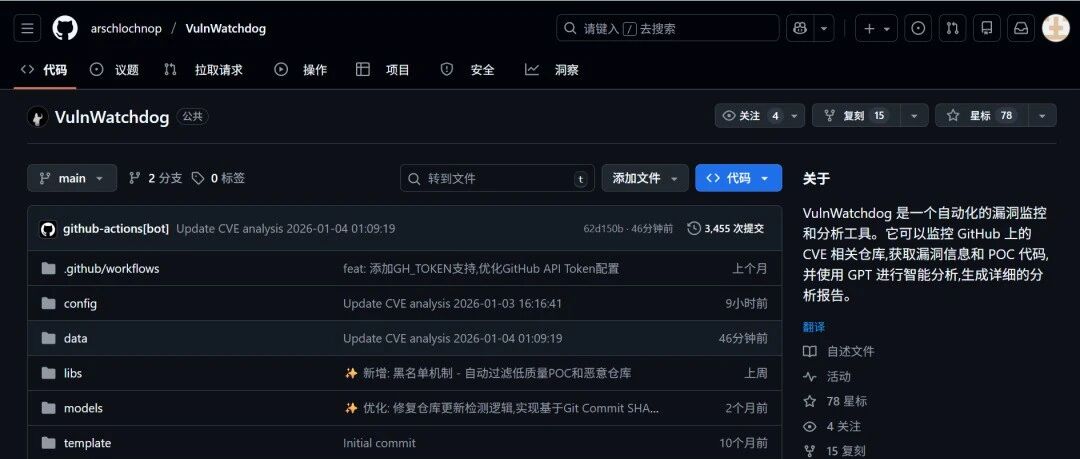Expand the 复刻 fork dropdown arrow
This screenshot has width=1080, height=459.
click(x=914, y=116)
